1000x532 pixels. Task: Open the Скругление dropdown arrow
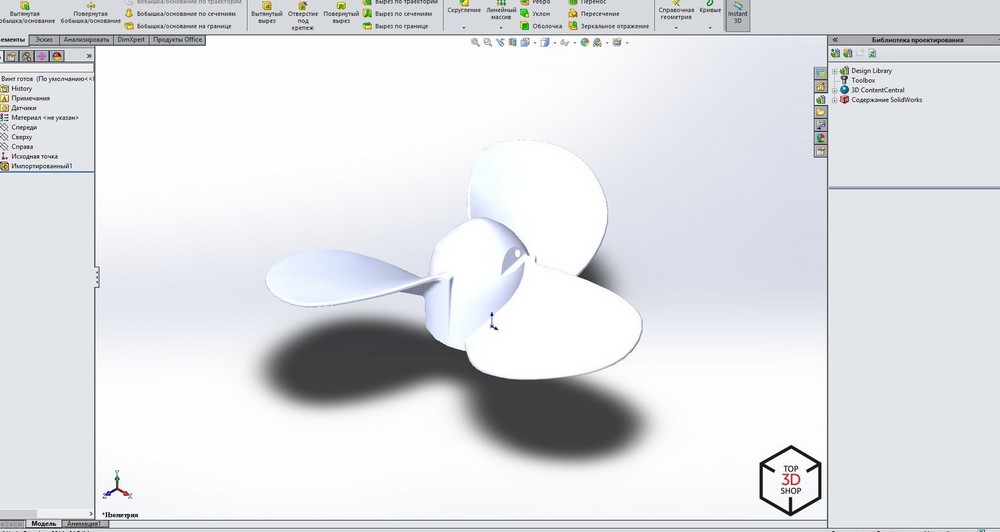click(x=464, y=27)
